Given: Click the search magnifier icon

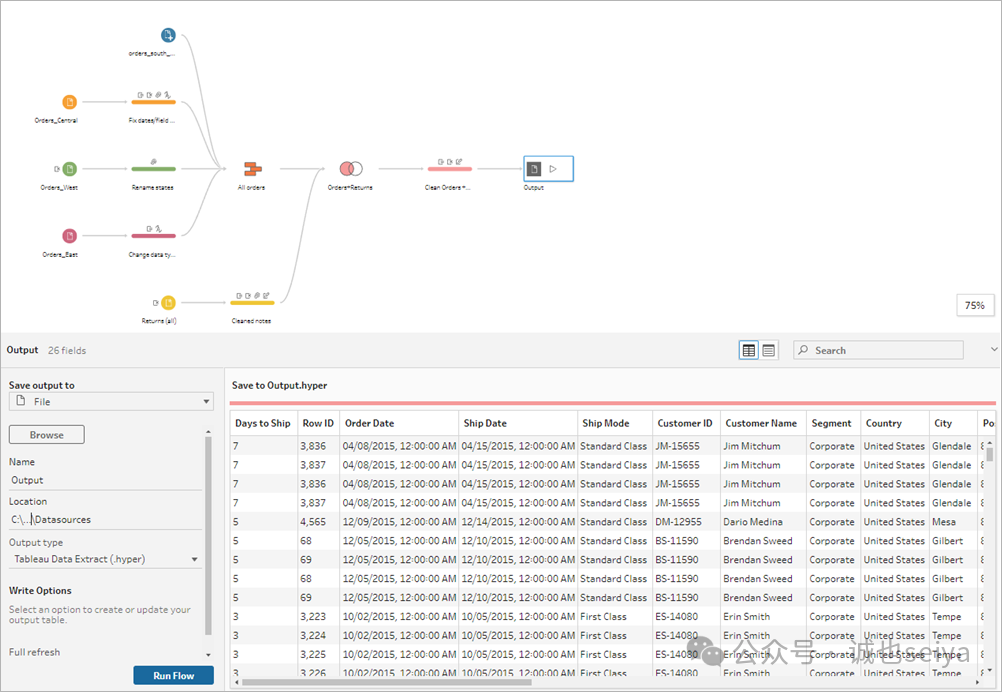Looking at the screenshot, I should [x=803, y=350].
